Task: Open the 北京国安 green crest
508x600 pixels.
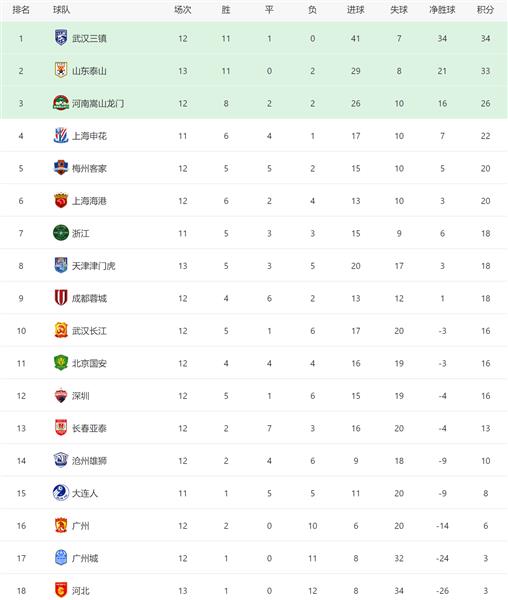Action: (61, 363)
